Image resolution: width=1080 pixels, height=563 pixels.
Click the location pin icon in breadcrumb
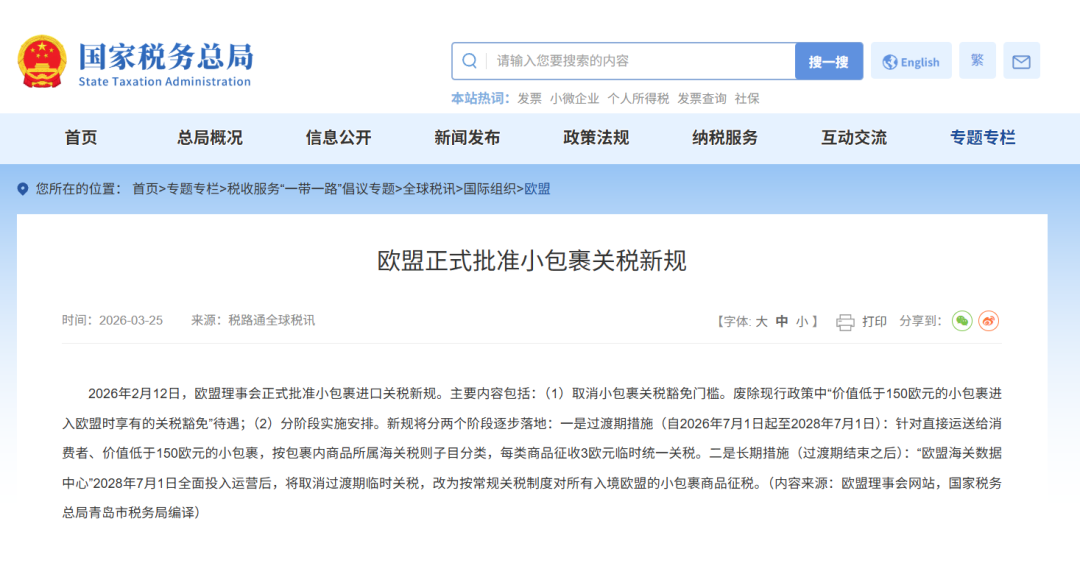[23, 189]
